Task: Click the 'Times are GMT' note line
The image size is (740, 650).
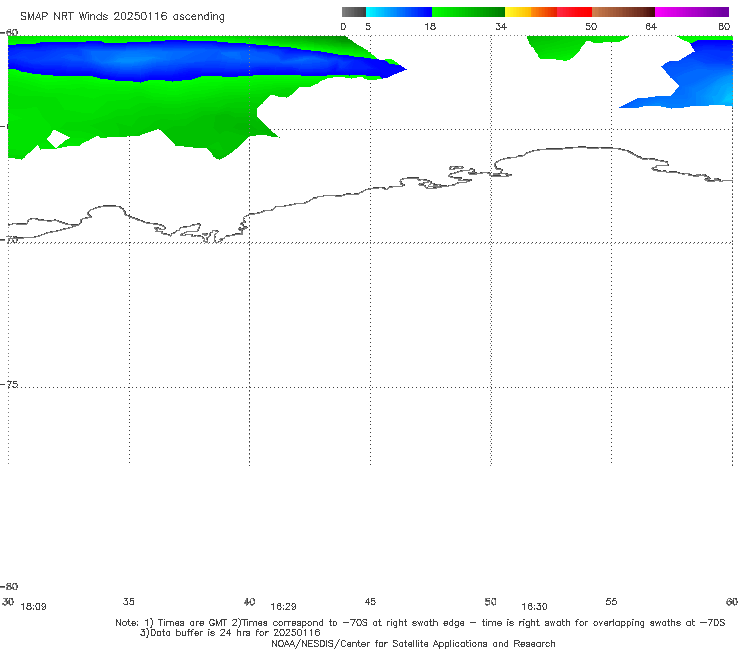Action: point(420,623)
